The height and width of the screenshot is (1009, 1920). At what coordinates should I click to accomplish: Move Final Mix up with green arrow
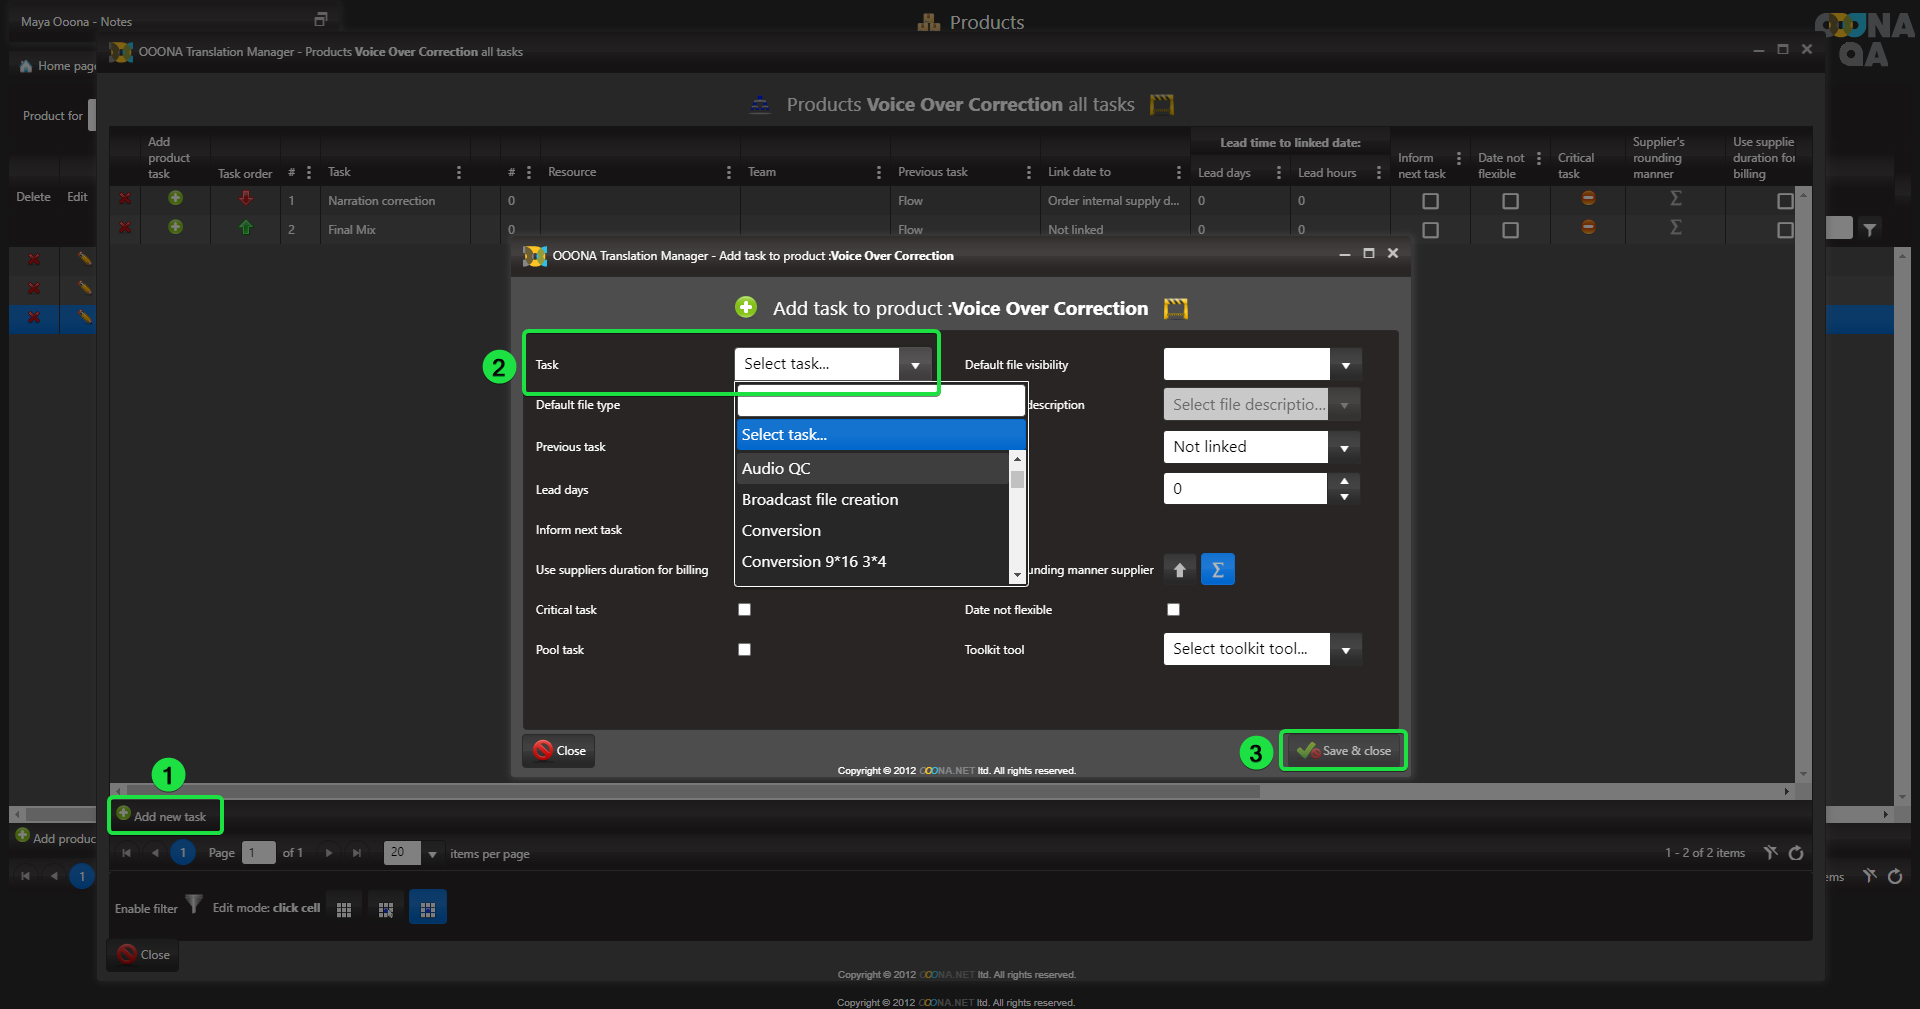pyautogui.click(x=246, y=228)
